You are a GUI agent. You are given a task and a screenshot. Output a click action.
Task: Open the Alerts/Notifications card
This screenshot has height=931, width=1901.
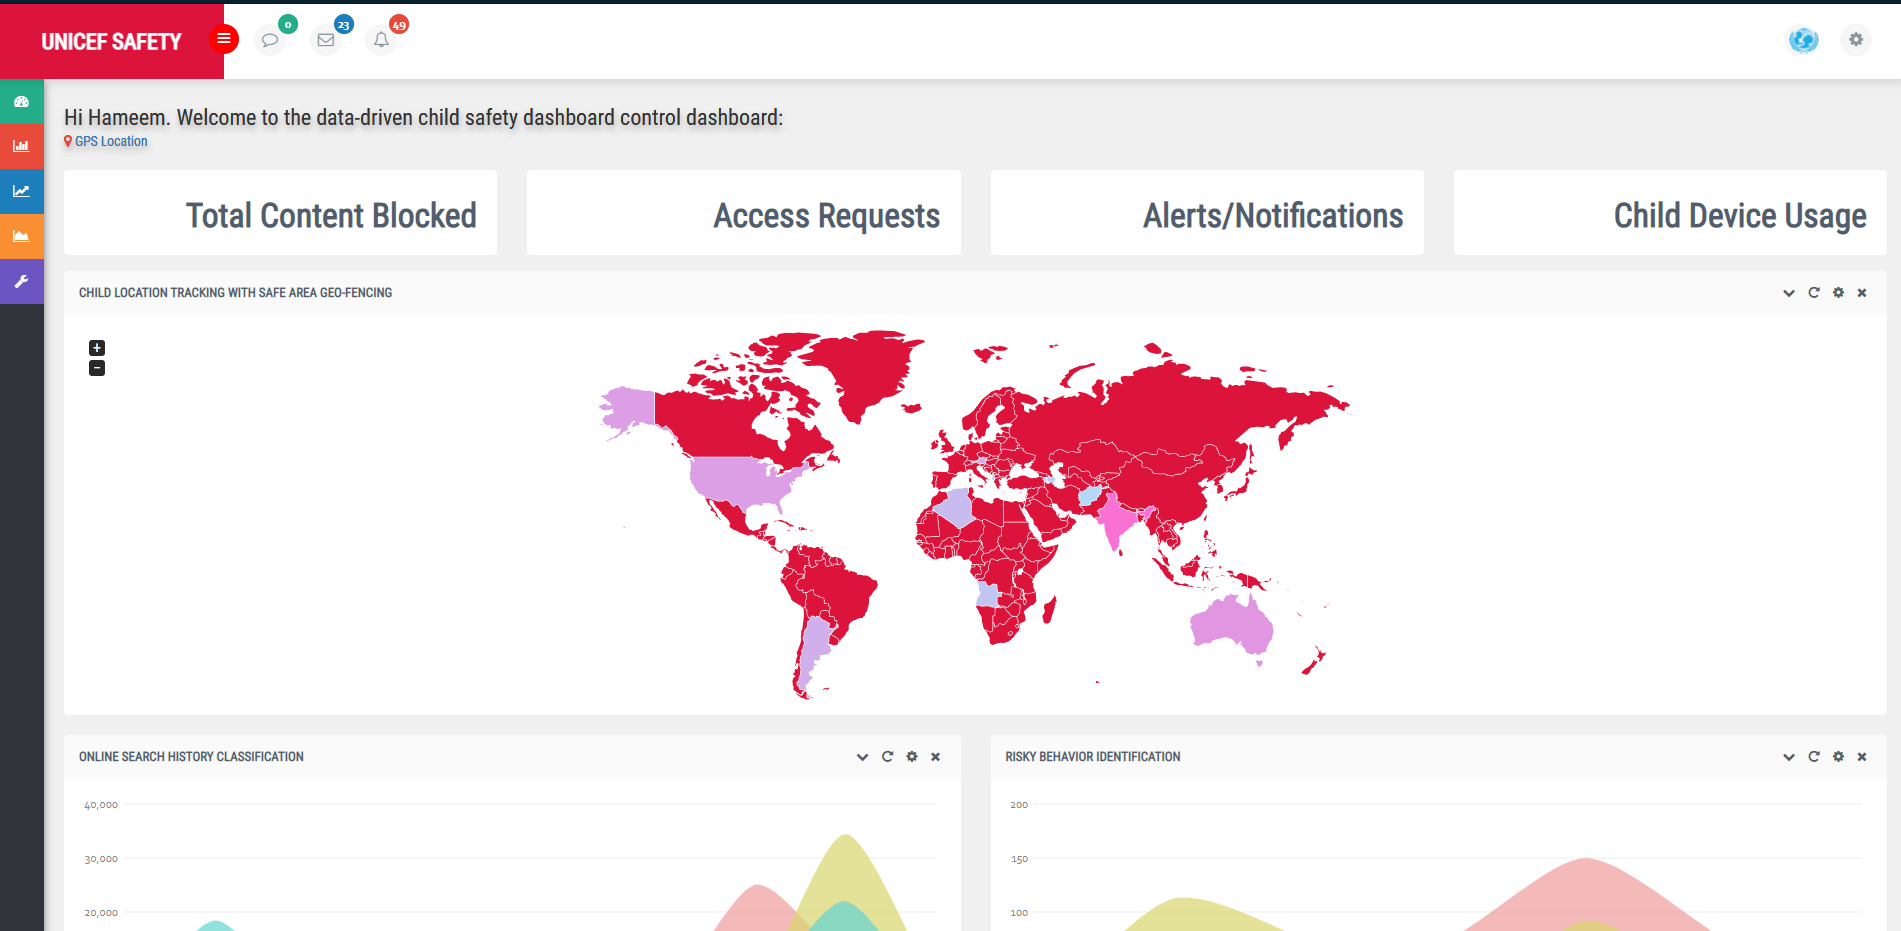pyautogui.click(x=1207, y=213)
